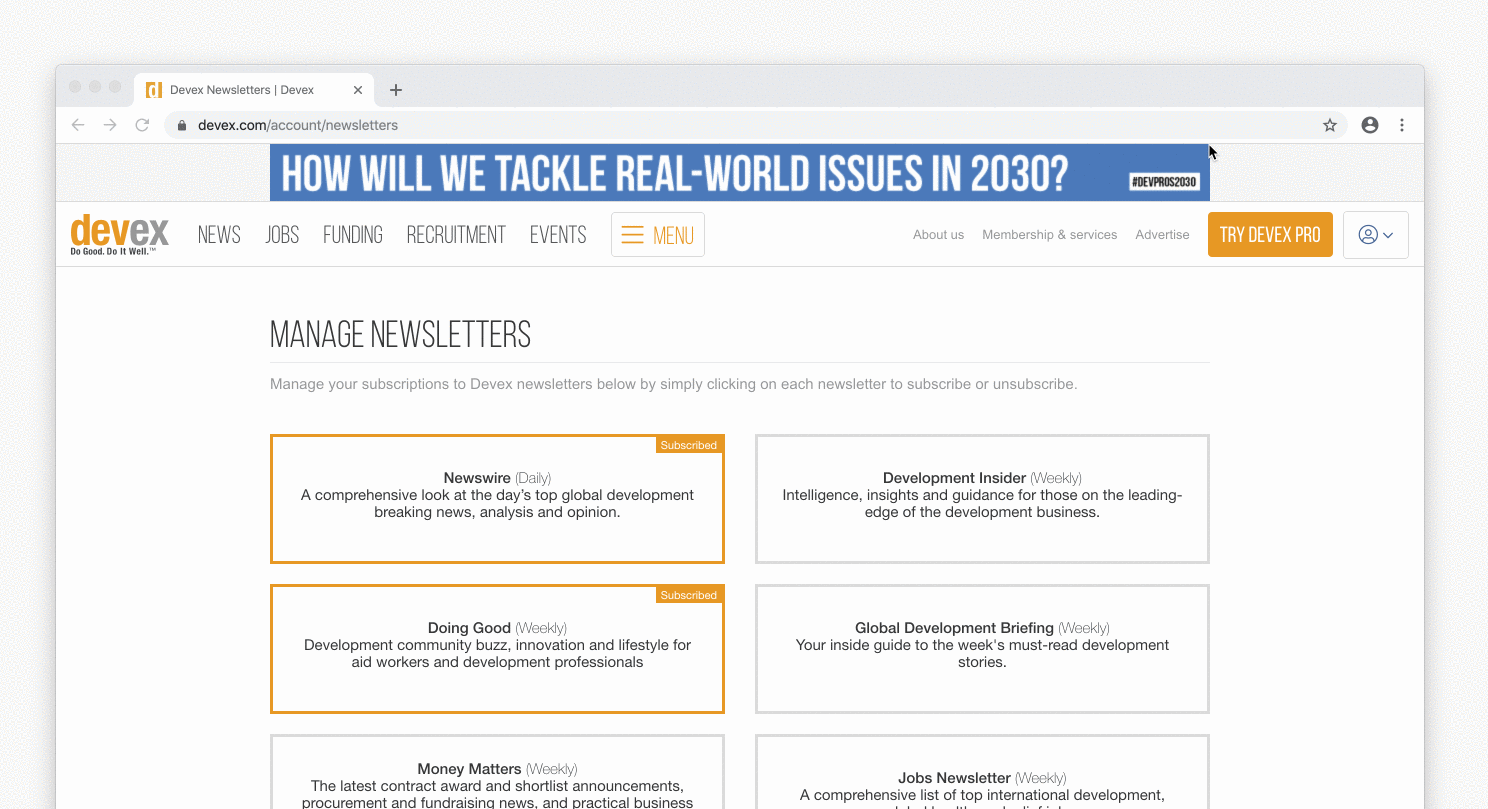Reload the page with refresh icon
Image resolution: width=1488 pixels, height=809 pixels.
click(142, 125)
